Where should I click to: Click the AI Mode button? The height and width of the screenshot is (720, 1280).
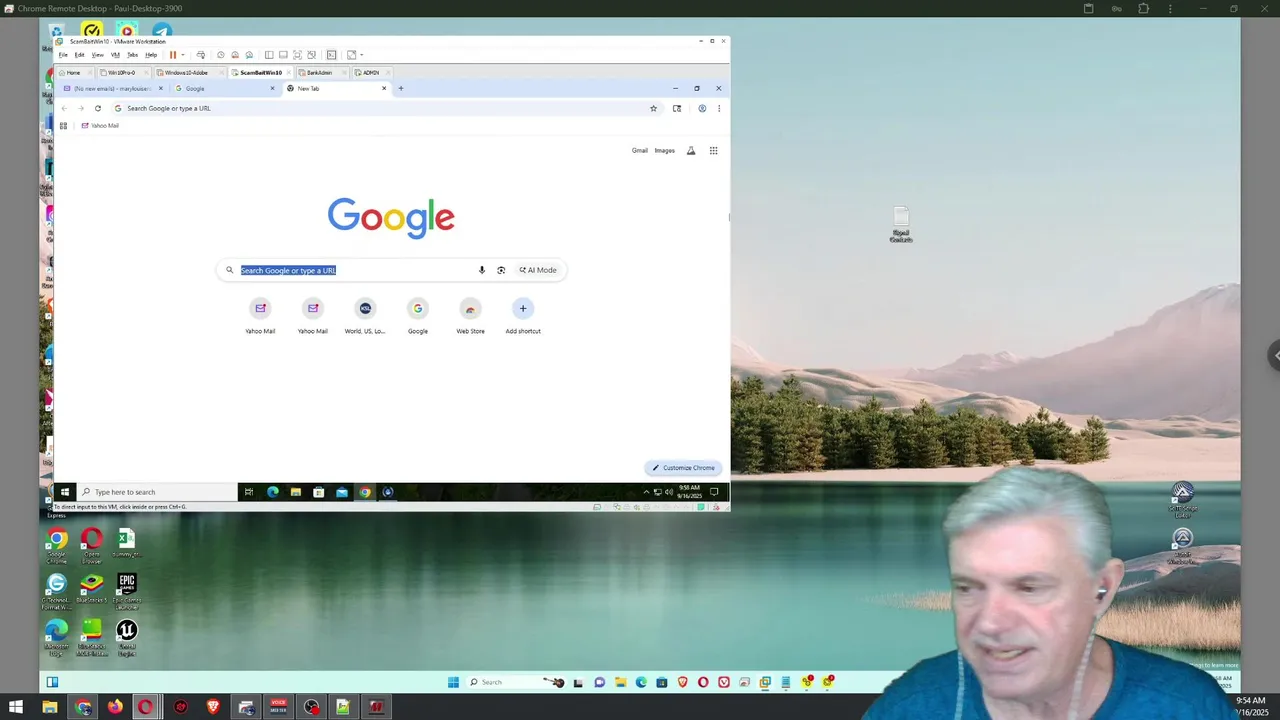(538, 270)
